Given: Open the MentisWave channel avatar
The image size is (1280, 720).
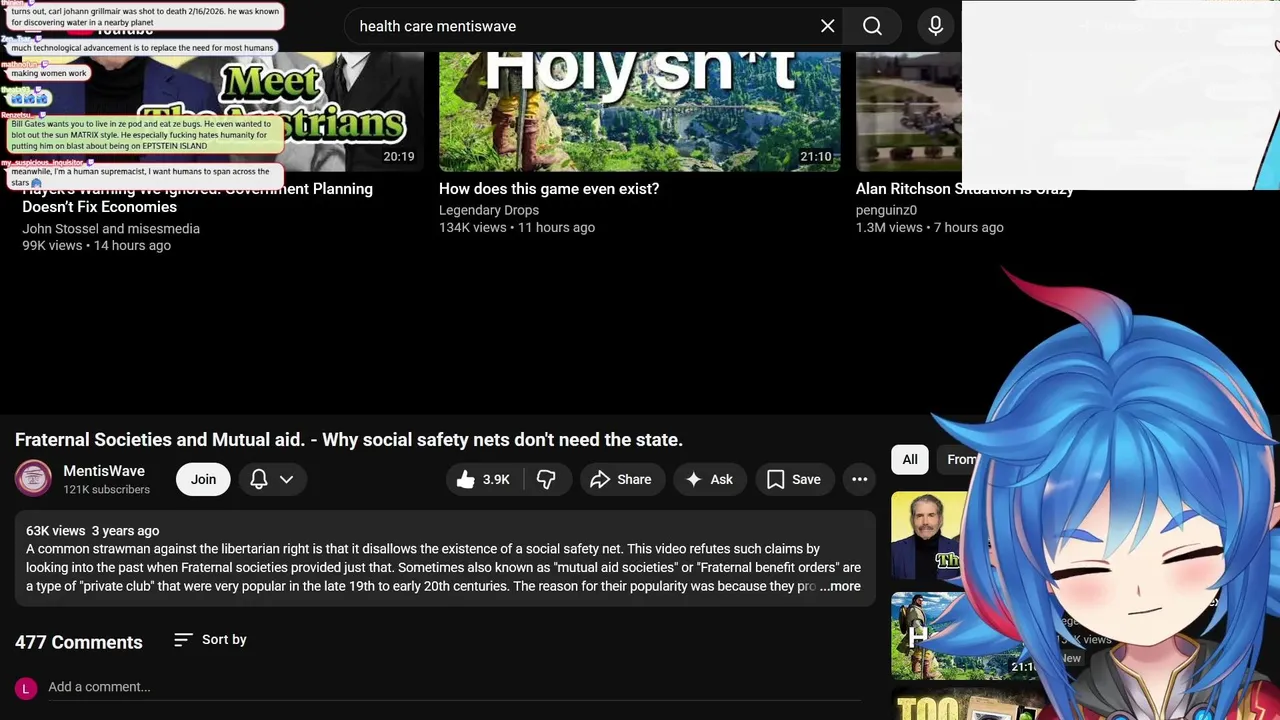Looking at the screenshot, I should click(33, 478).
